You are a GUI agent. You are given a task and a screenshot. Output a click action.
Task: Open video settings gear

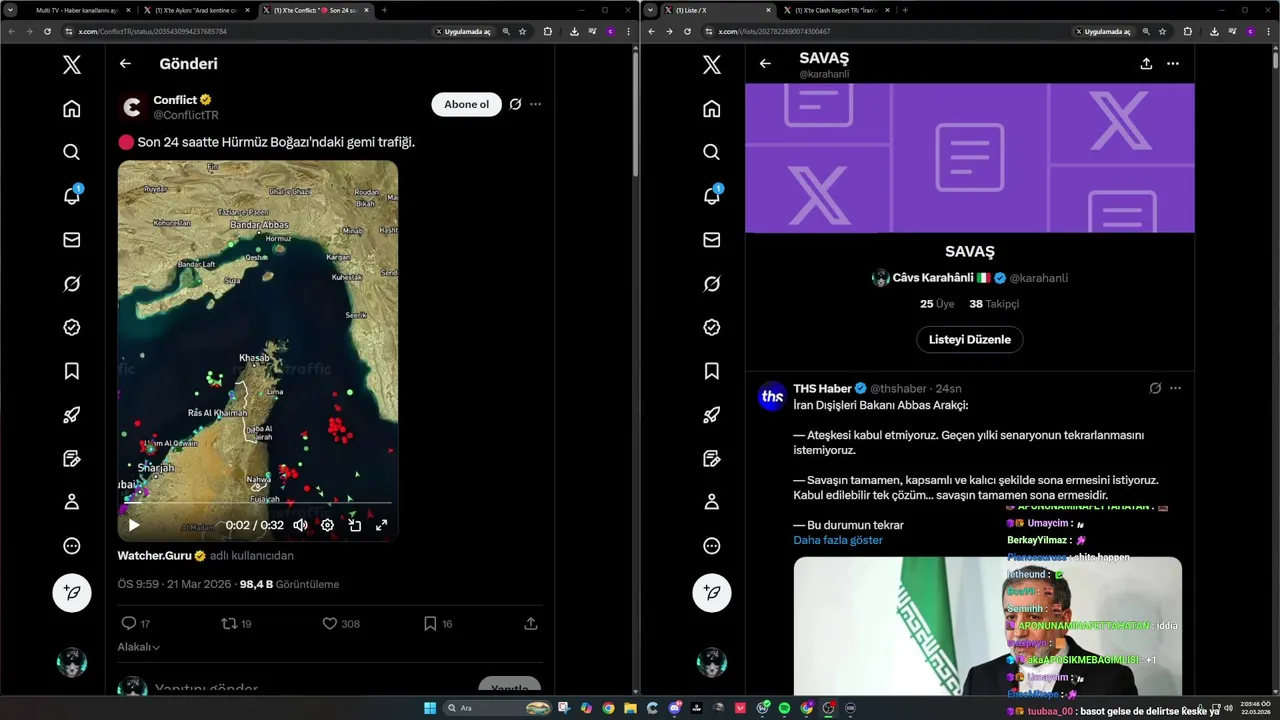tap(327, 525)
